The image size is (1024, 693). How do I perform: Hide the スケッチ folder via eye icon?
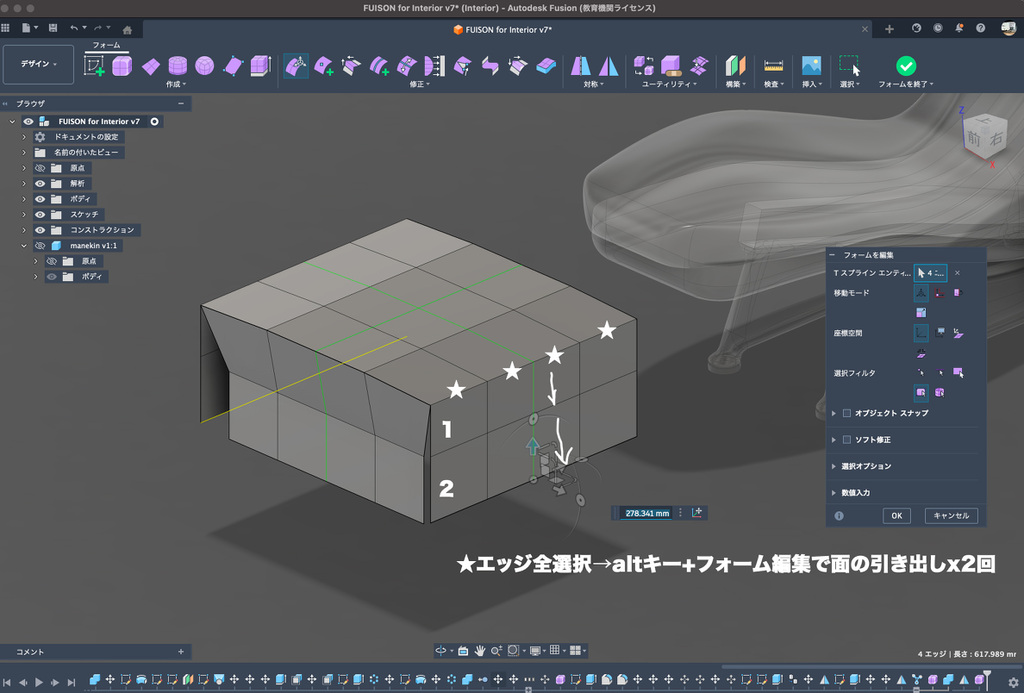(x=41, y=214)
